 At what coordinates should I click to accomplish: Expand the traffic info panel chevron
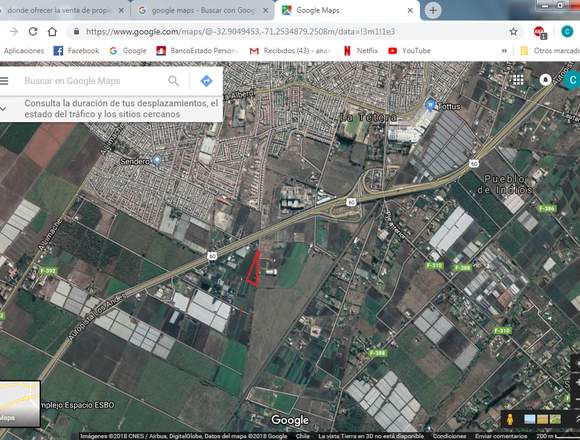[3, 109]
